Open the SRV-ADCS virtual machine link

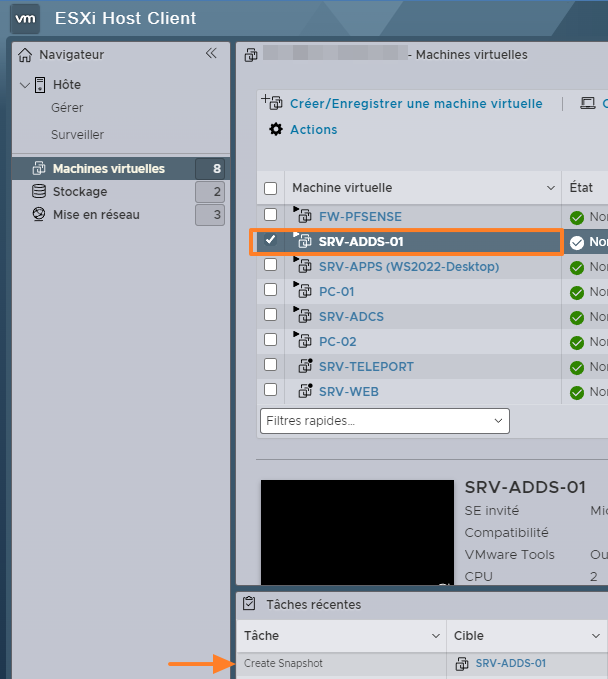click(351, 317)
